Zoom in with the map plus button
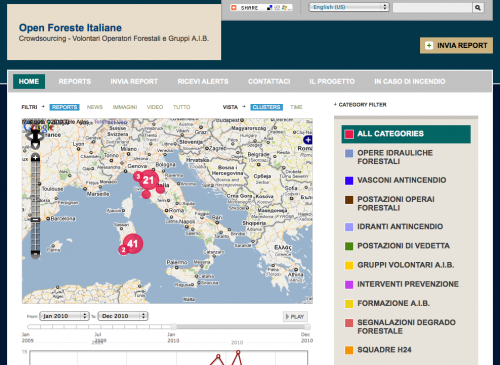 (x=35, y=157)
